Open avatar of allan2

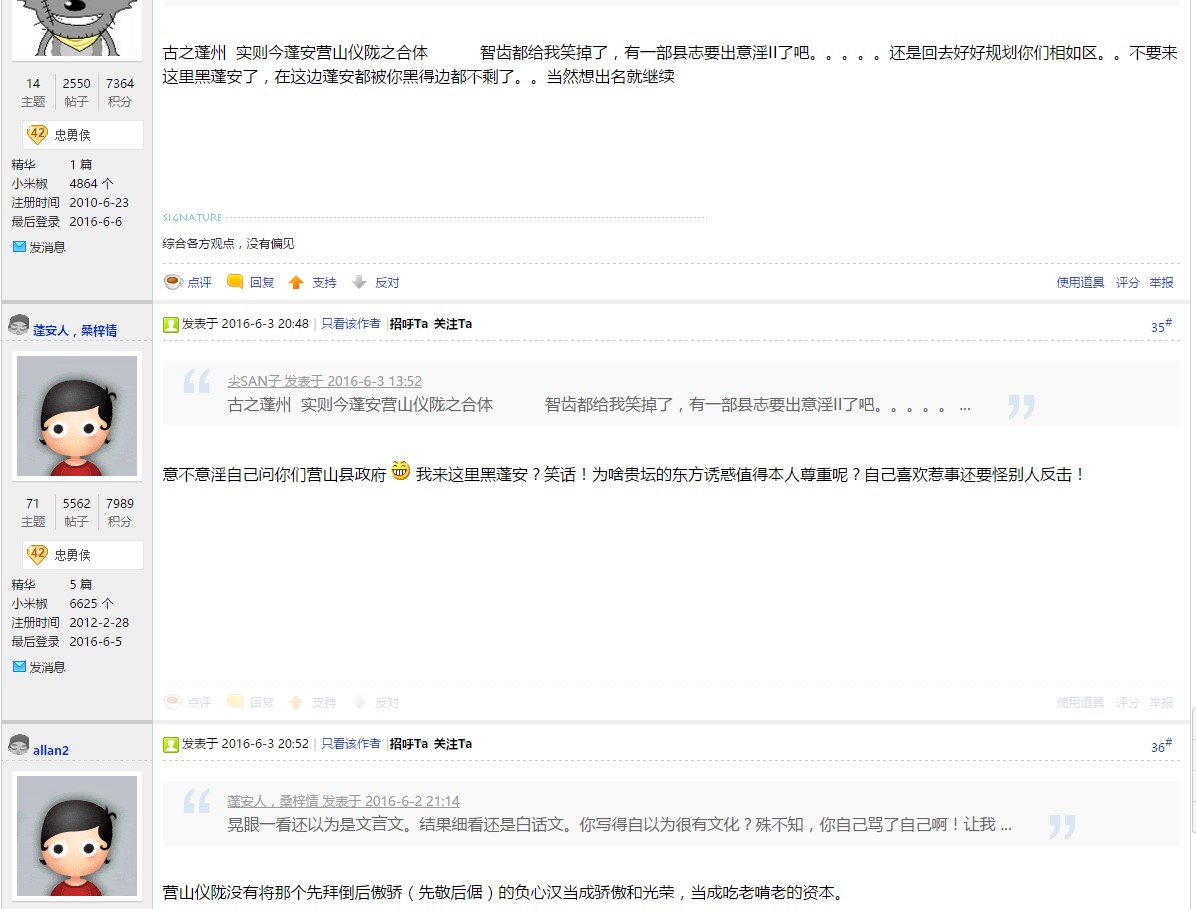pos(77,836)
